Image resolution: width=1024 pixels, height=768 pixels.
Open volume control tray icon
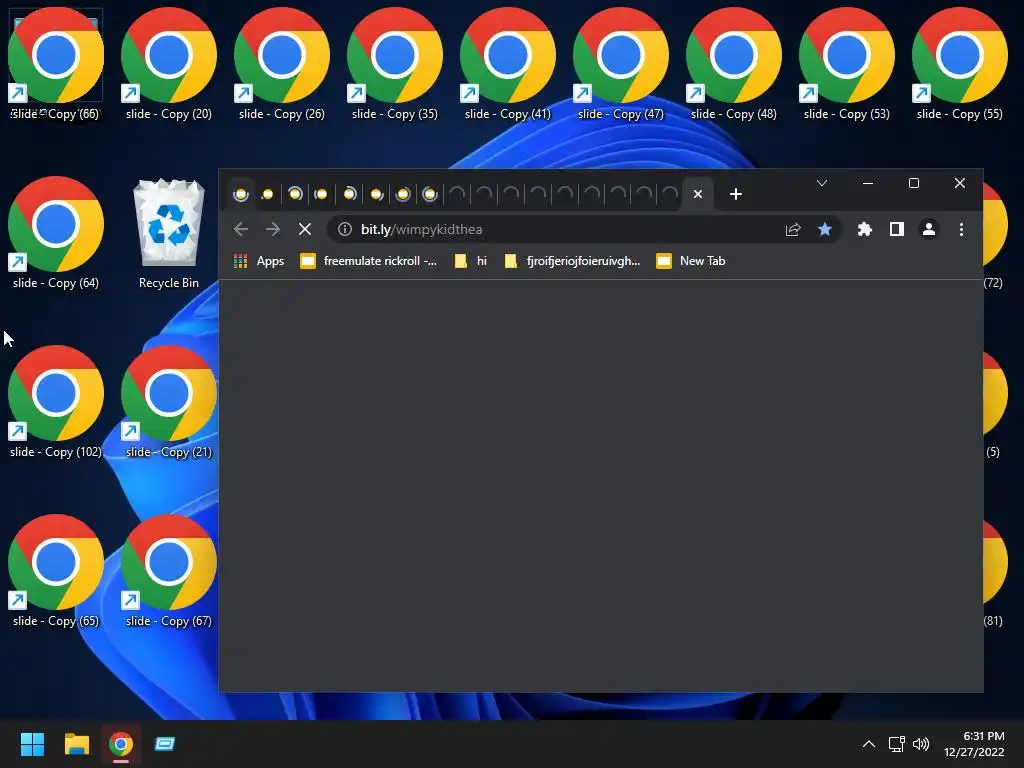[x=921, y=744]
